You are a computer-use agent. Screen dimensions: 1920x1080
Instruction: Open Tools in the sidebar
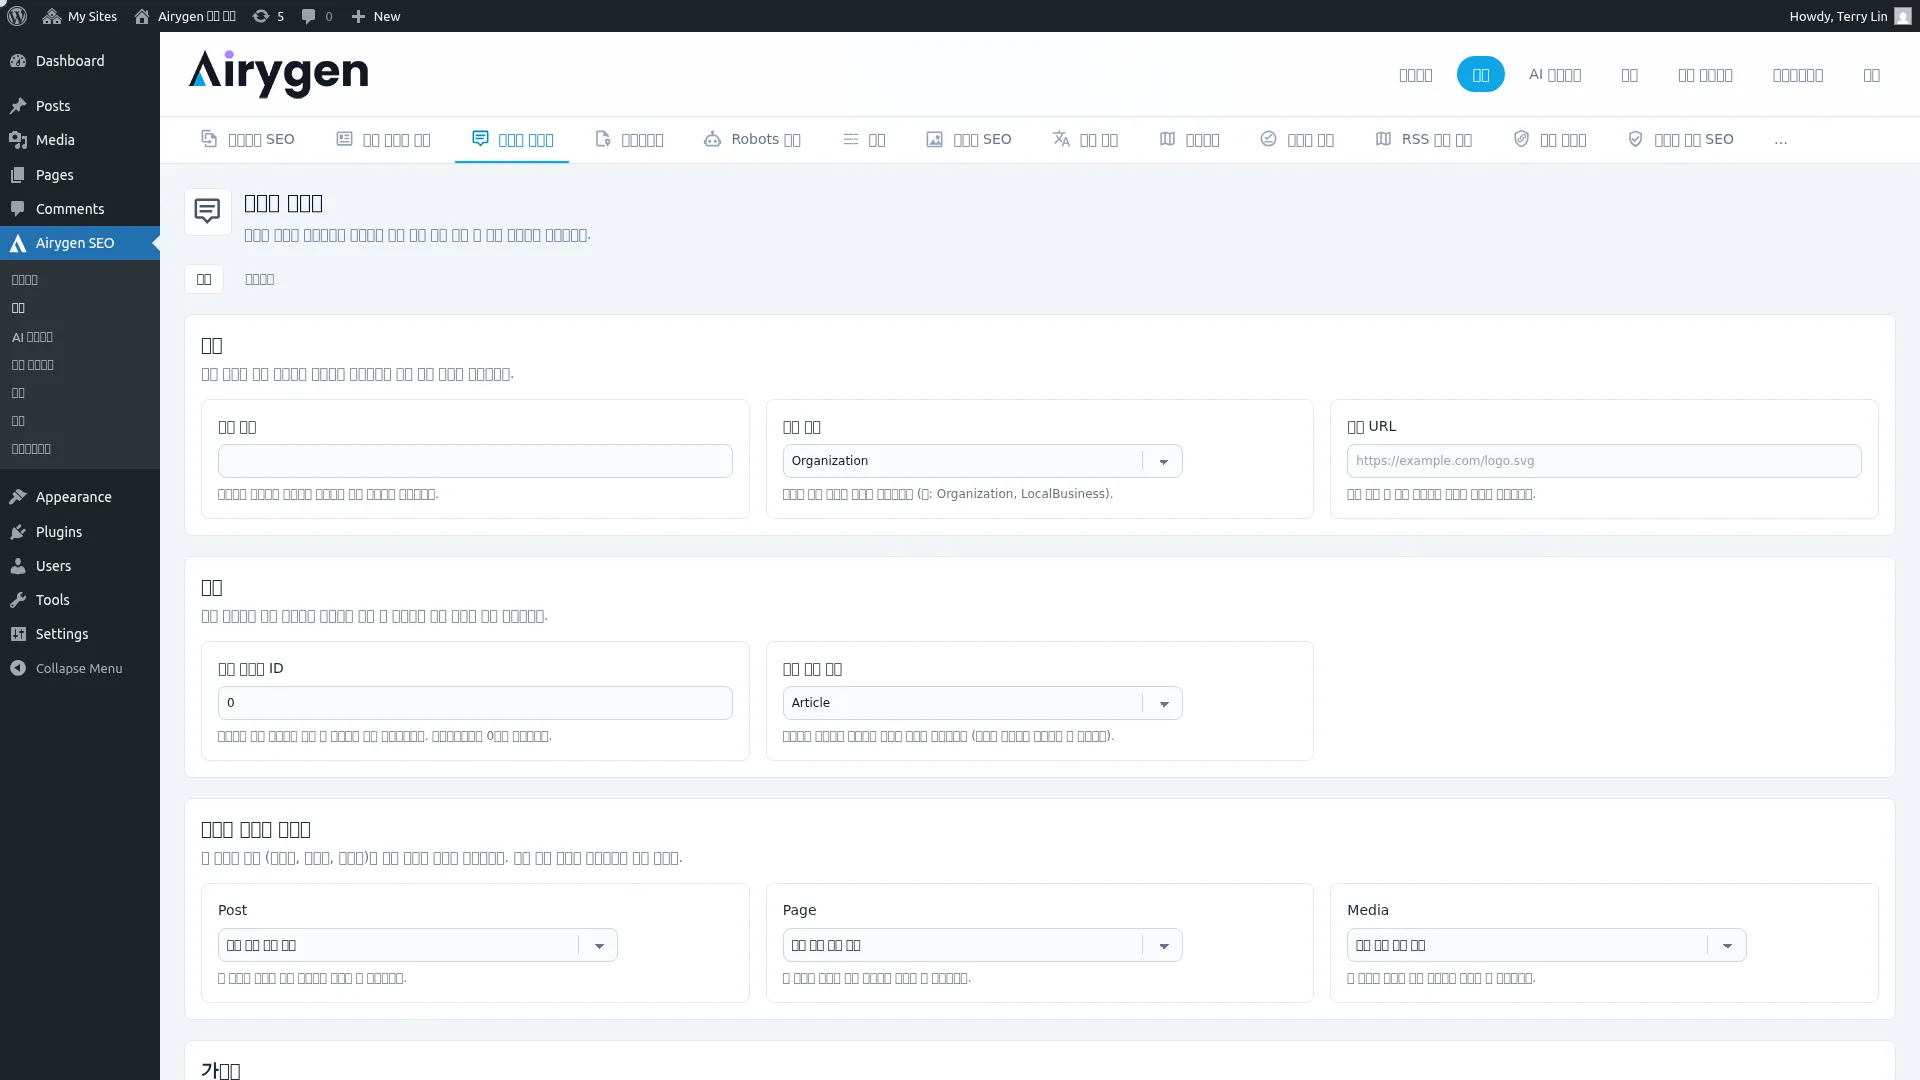pos(80,600)
